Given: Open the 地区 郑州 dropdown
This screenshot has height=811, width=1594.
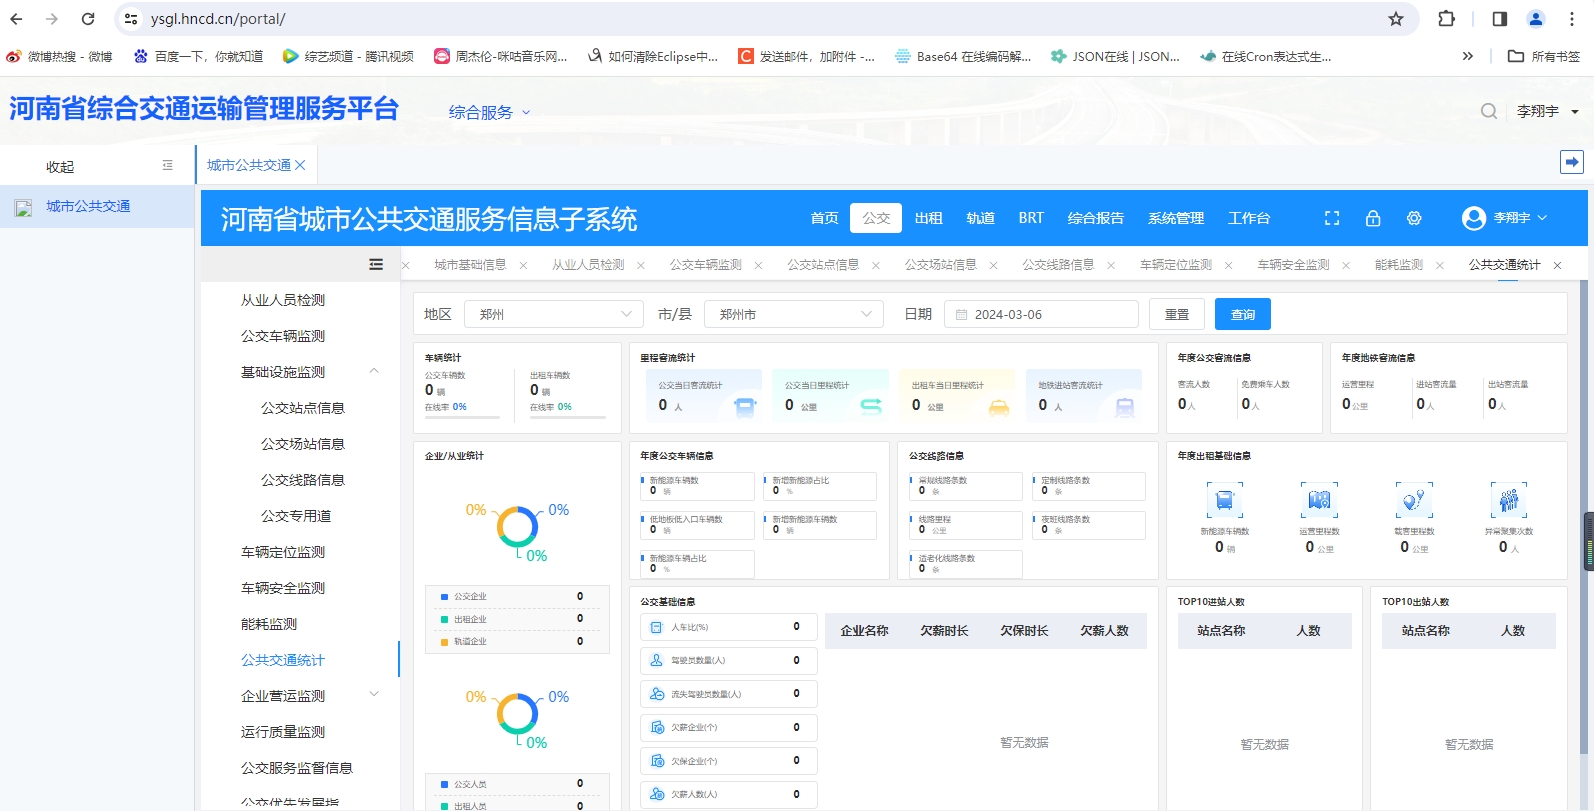Looking at the screenshot, I should coord(553,314).
